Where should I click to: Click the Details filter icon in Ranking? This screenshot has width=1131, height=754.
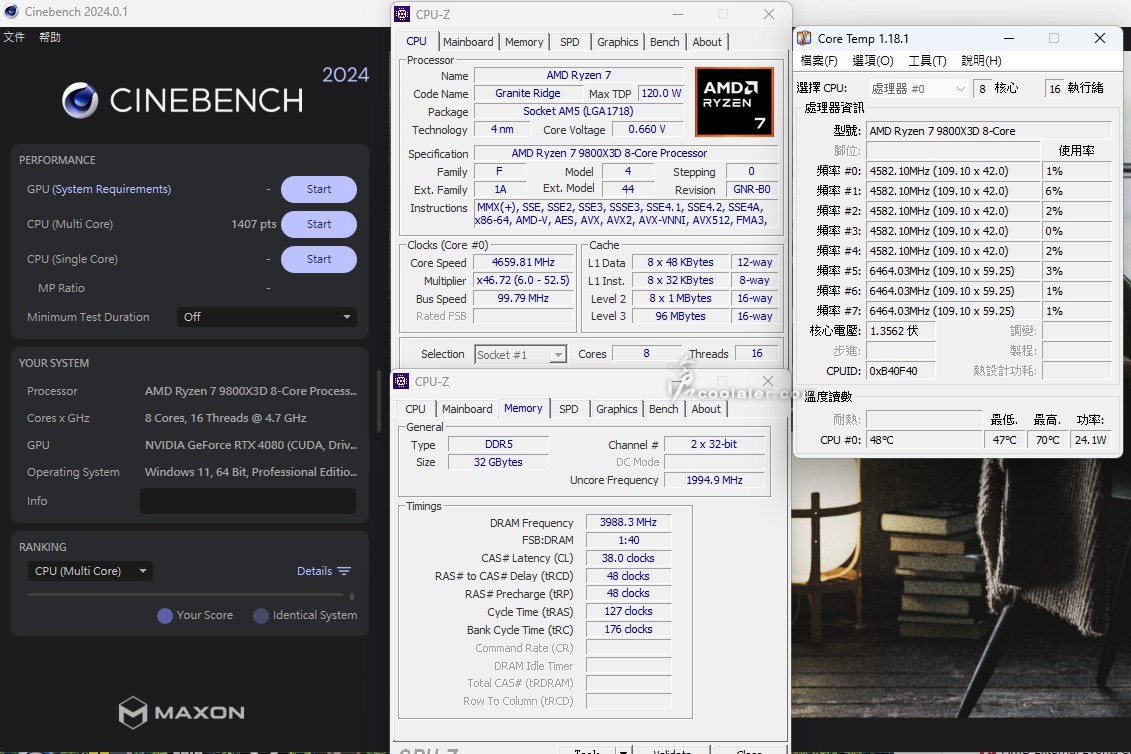[x=344, y=571]
